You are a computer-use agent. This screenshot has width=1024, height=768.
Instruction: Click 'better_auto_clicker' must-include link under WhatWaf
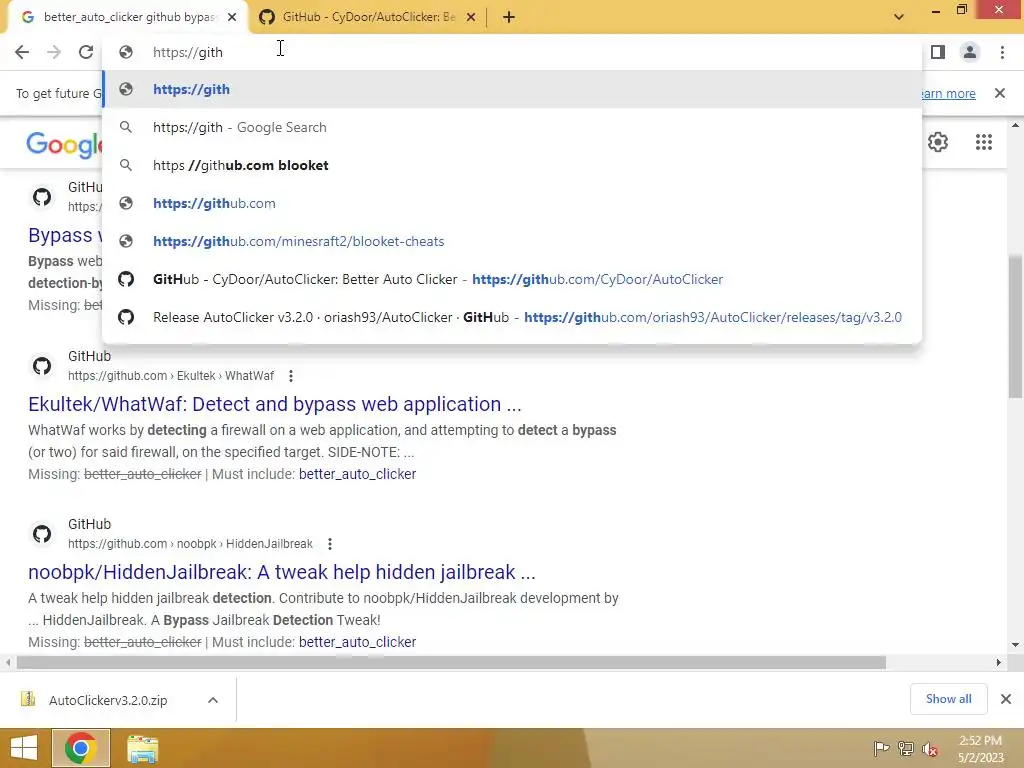[x=357, y=474]
